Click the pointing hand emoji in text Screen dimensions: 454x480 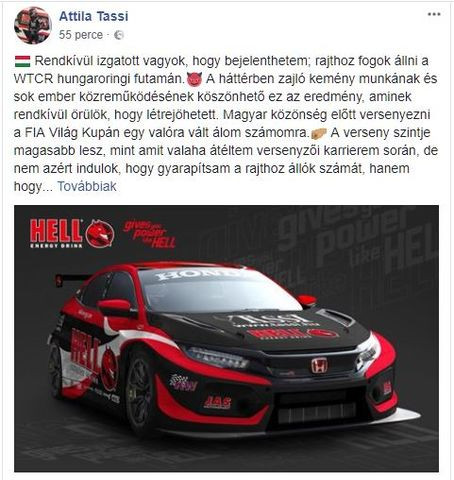pos(318,133)
